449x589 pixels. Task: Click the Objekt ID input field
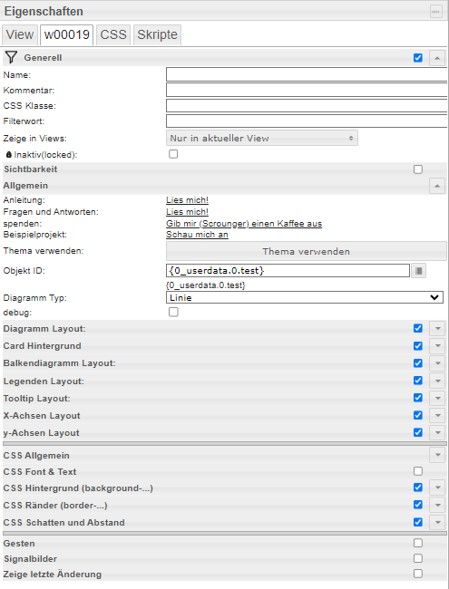tap(288, 270)
